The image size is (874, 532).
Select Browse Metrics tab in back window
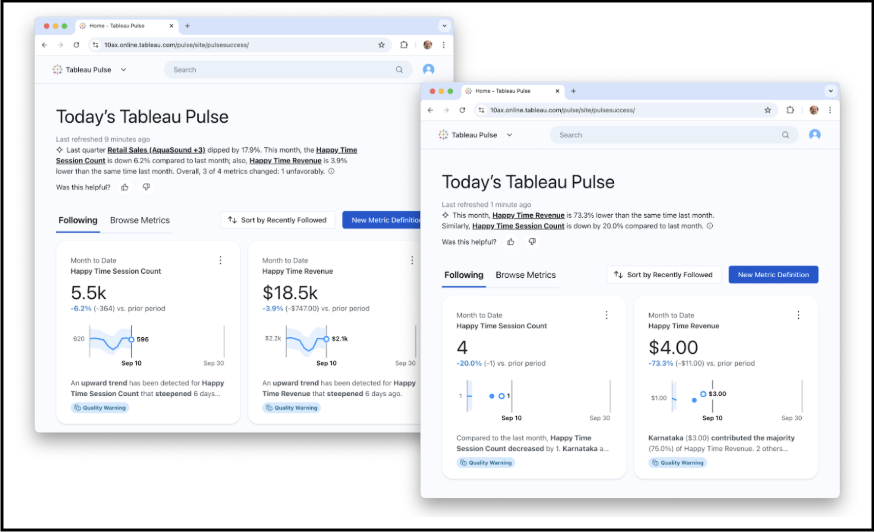click(140, 220)
